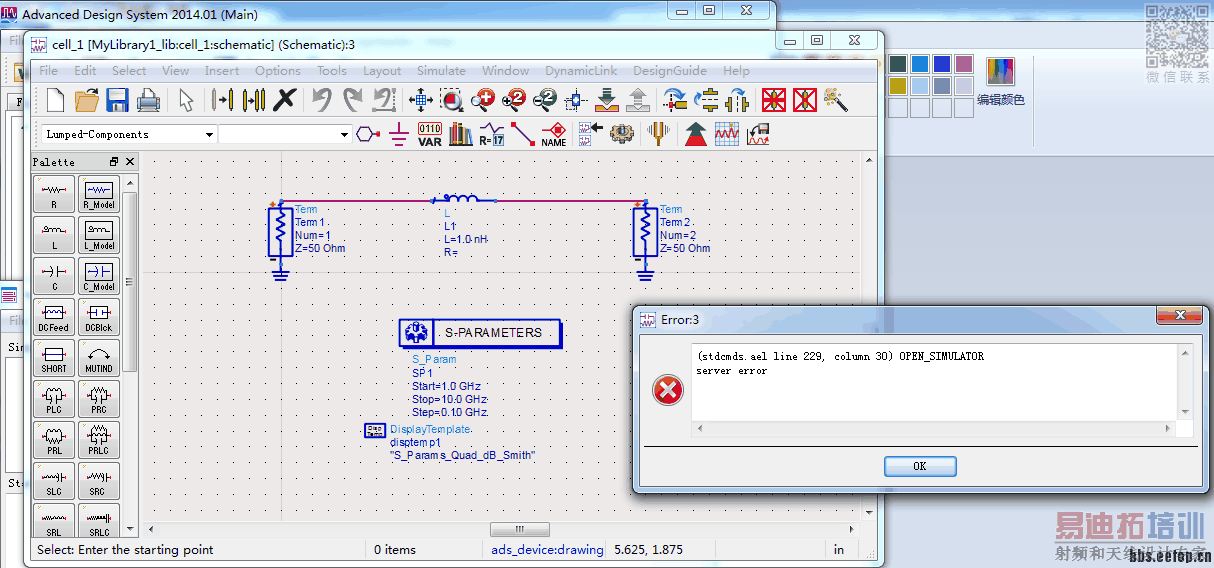1214x568 pixels.
Task: Zoom in with the red plus magnifier
Action: (x=483, y=99)
